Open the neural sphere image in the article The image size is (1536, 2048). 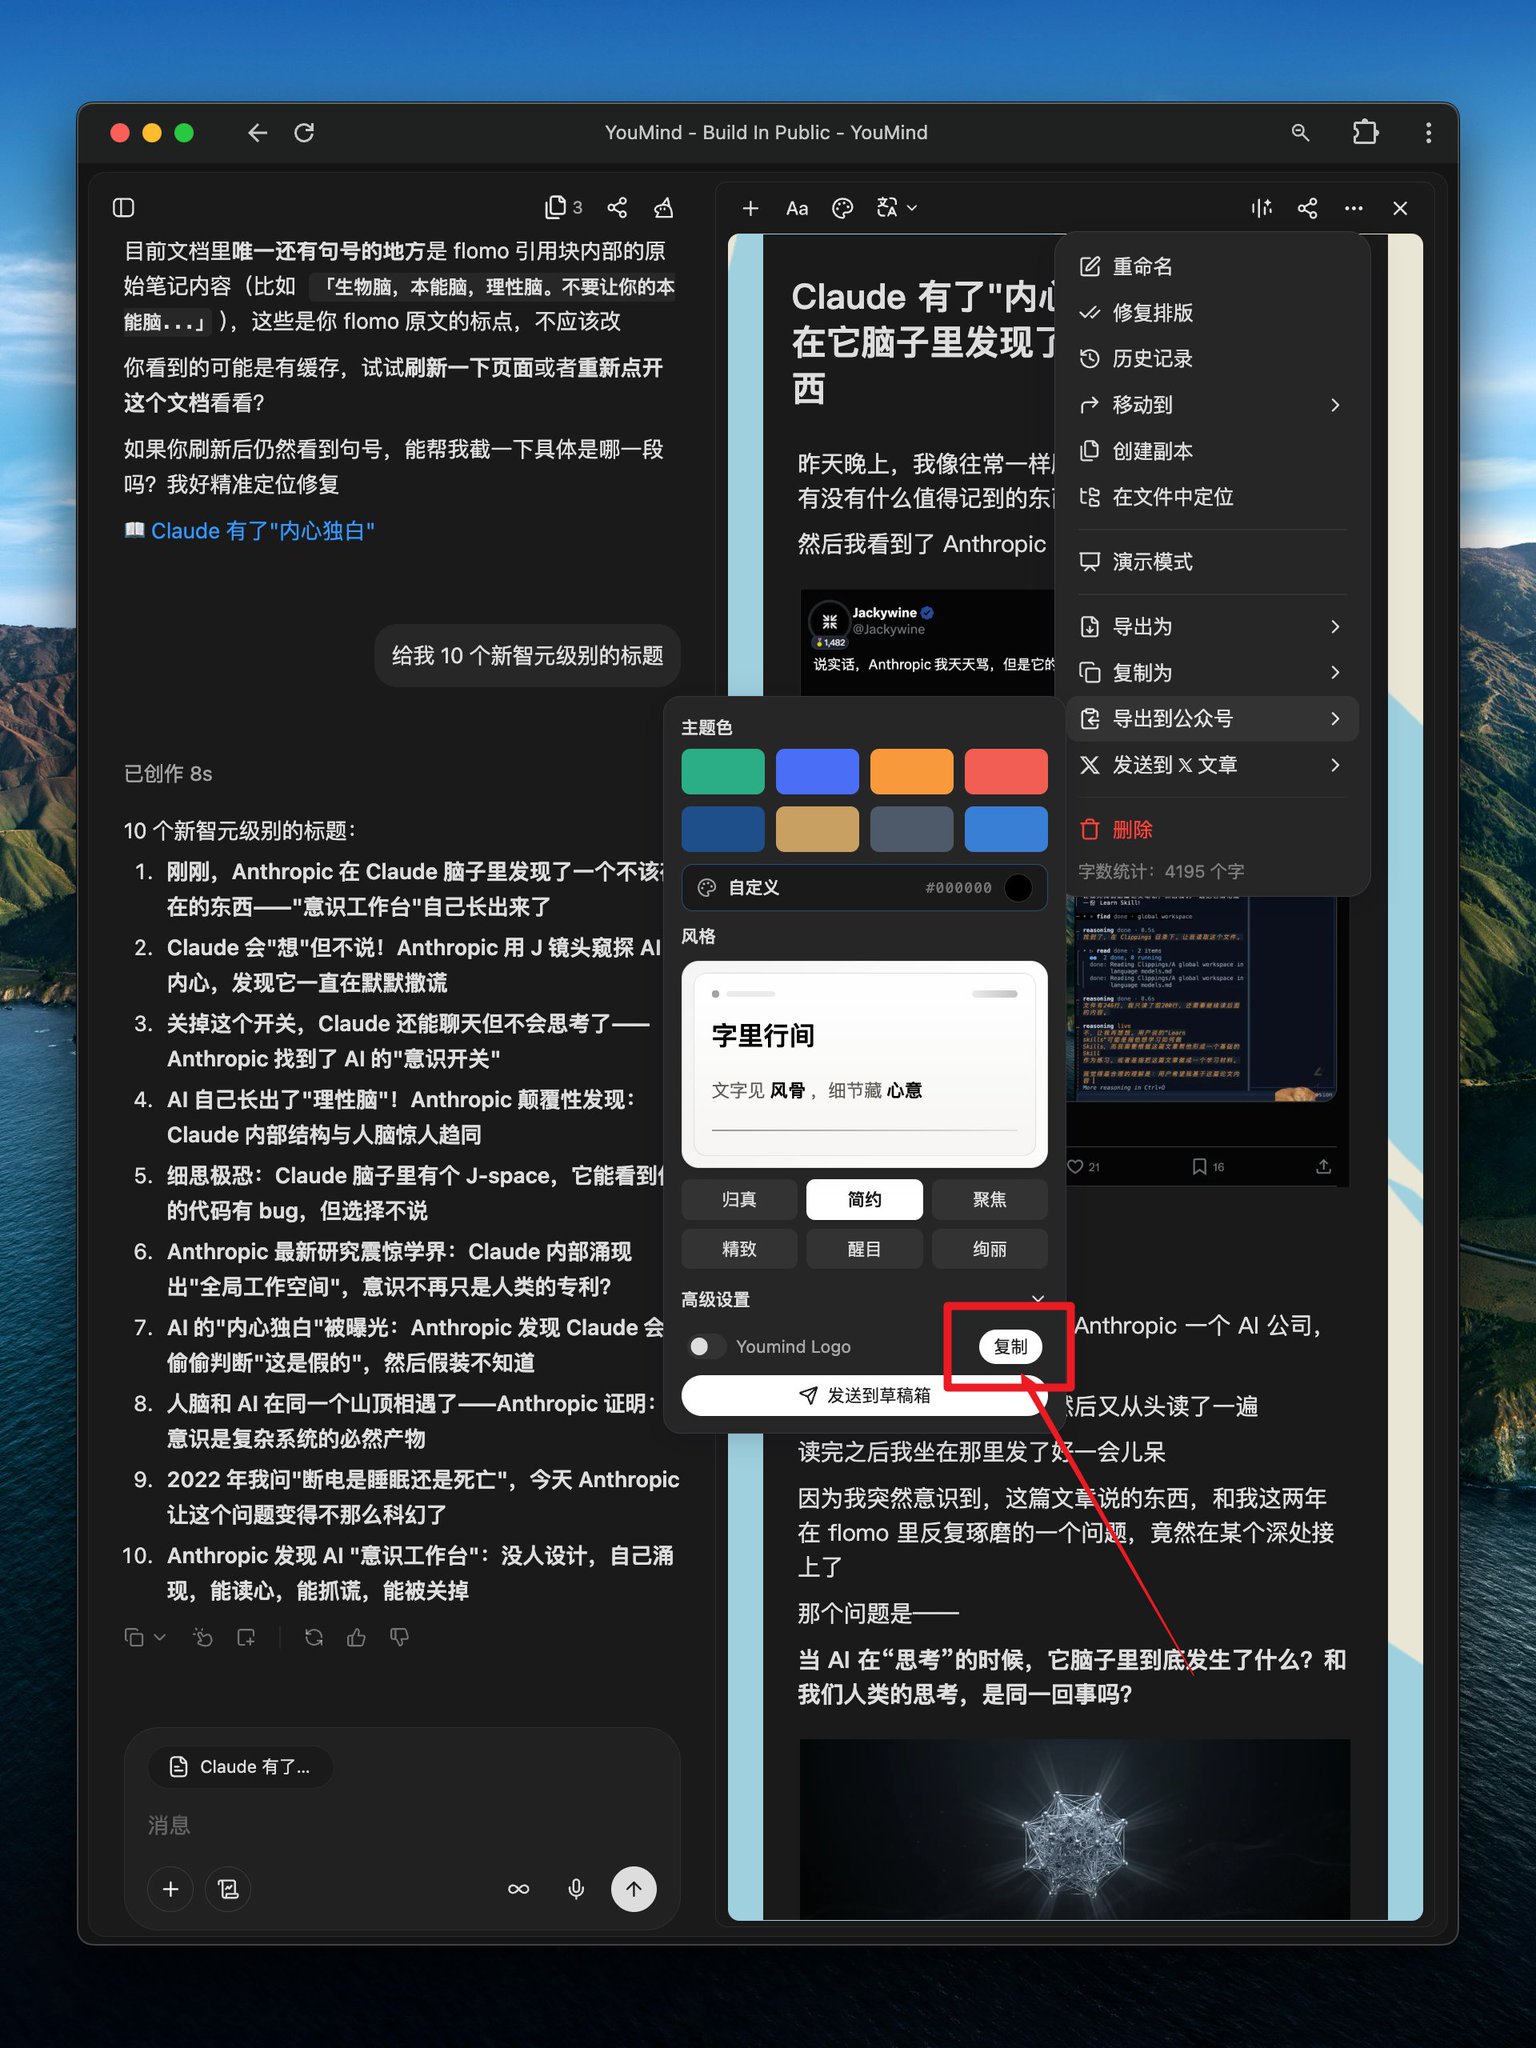pyautogui.click(x=1075, y=1829)
